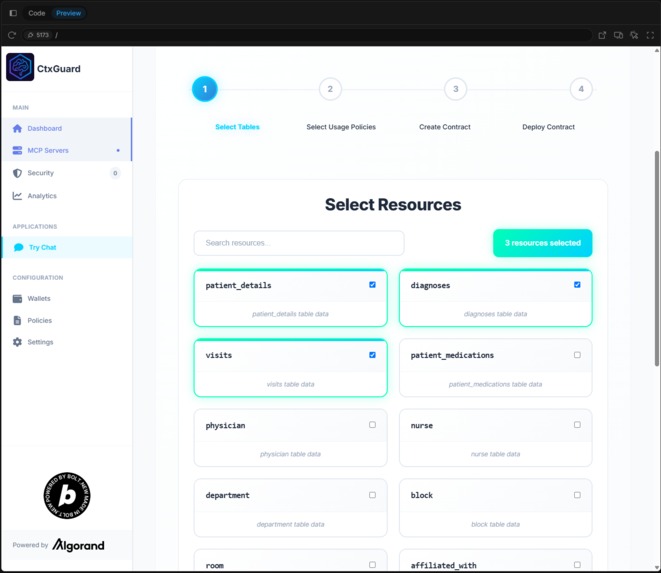Viewport: 661px width, 573px height.
Task: Uncheck the patient_details checkbox
Action: click(372, 285)
